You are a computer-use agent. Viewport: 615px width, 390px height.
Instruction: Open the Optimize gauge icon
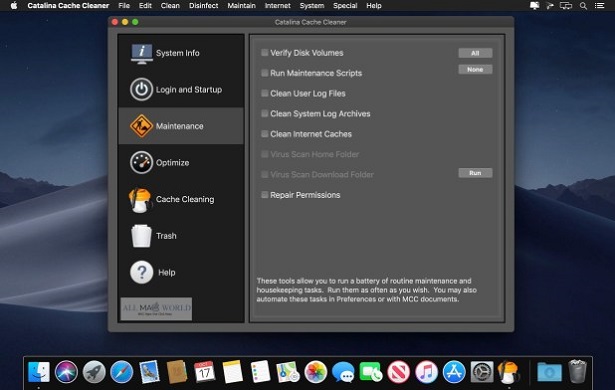pyautogui.click(x=141, y=162)
